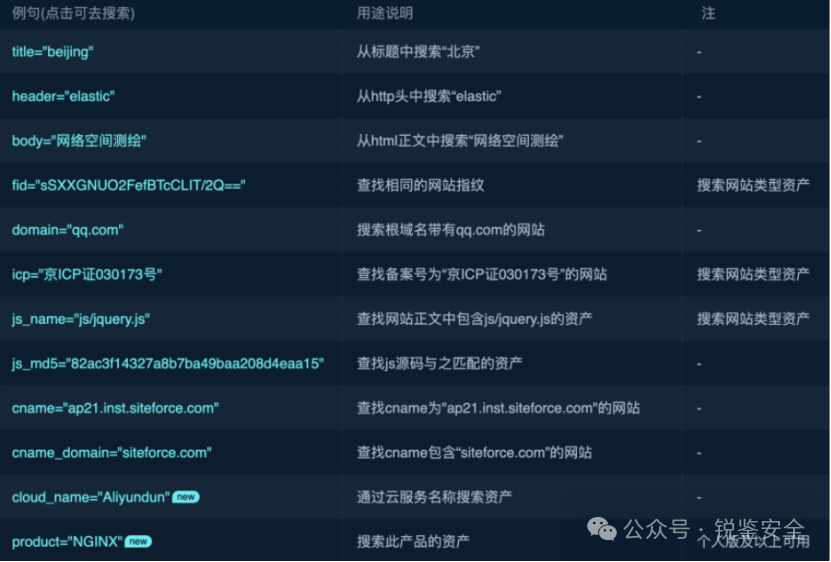Screen dimensions: 831x562
Task: Search with the cname="ap21.inst.siteforce.com" example
Action: (x=115, y=408)
